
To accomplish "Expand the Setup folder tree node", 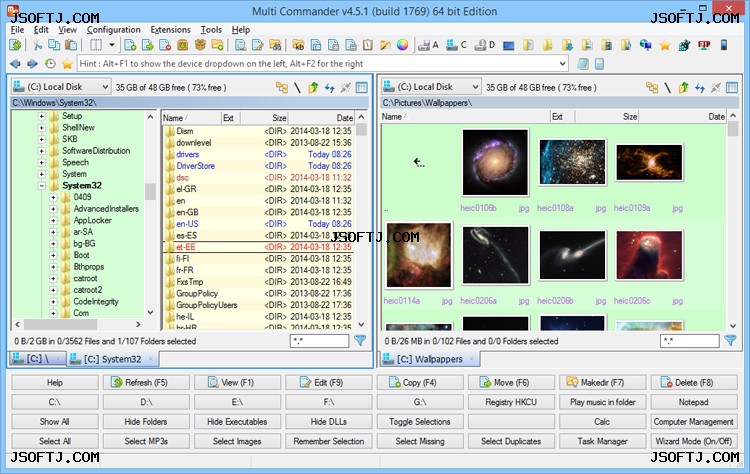I will point(42,116).
